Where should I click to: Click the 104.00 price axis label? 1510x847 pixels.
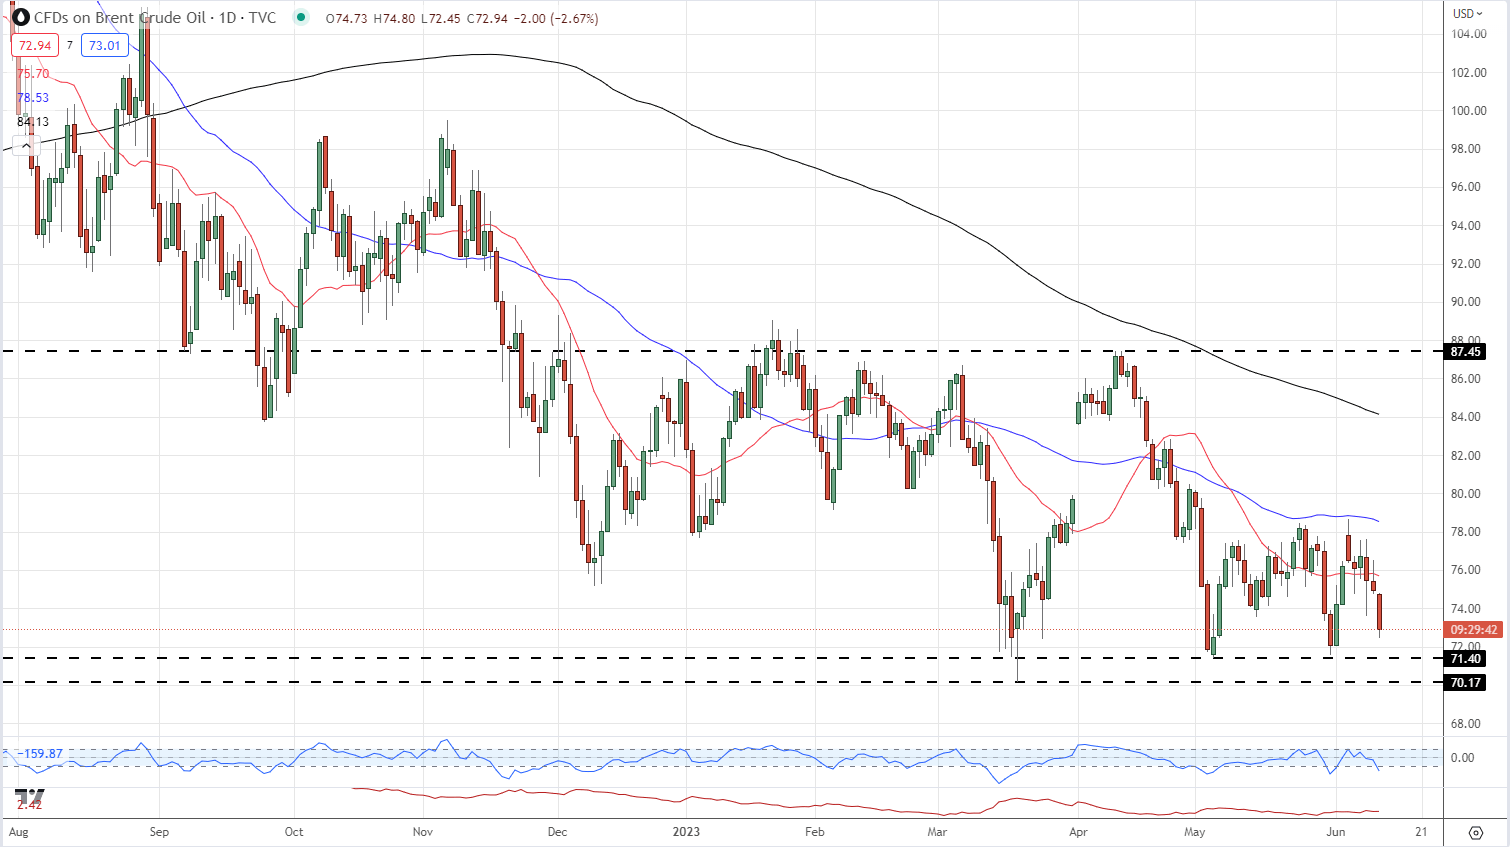(1468, 34)
